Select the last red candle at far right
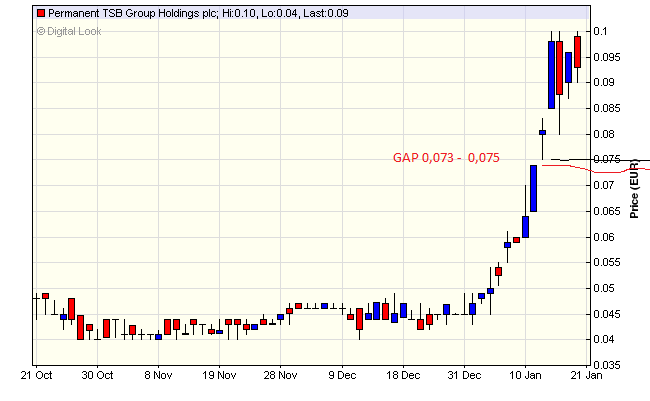The width and height of the screenshot is (650, 401). click(x=577, y=51)
